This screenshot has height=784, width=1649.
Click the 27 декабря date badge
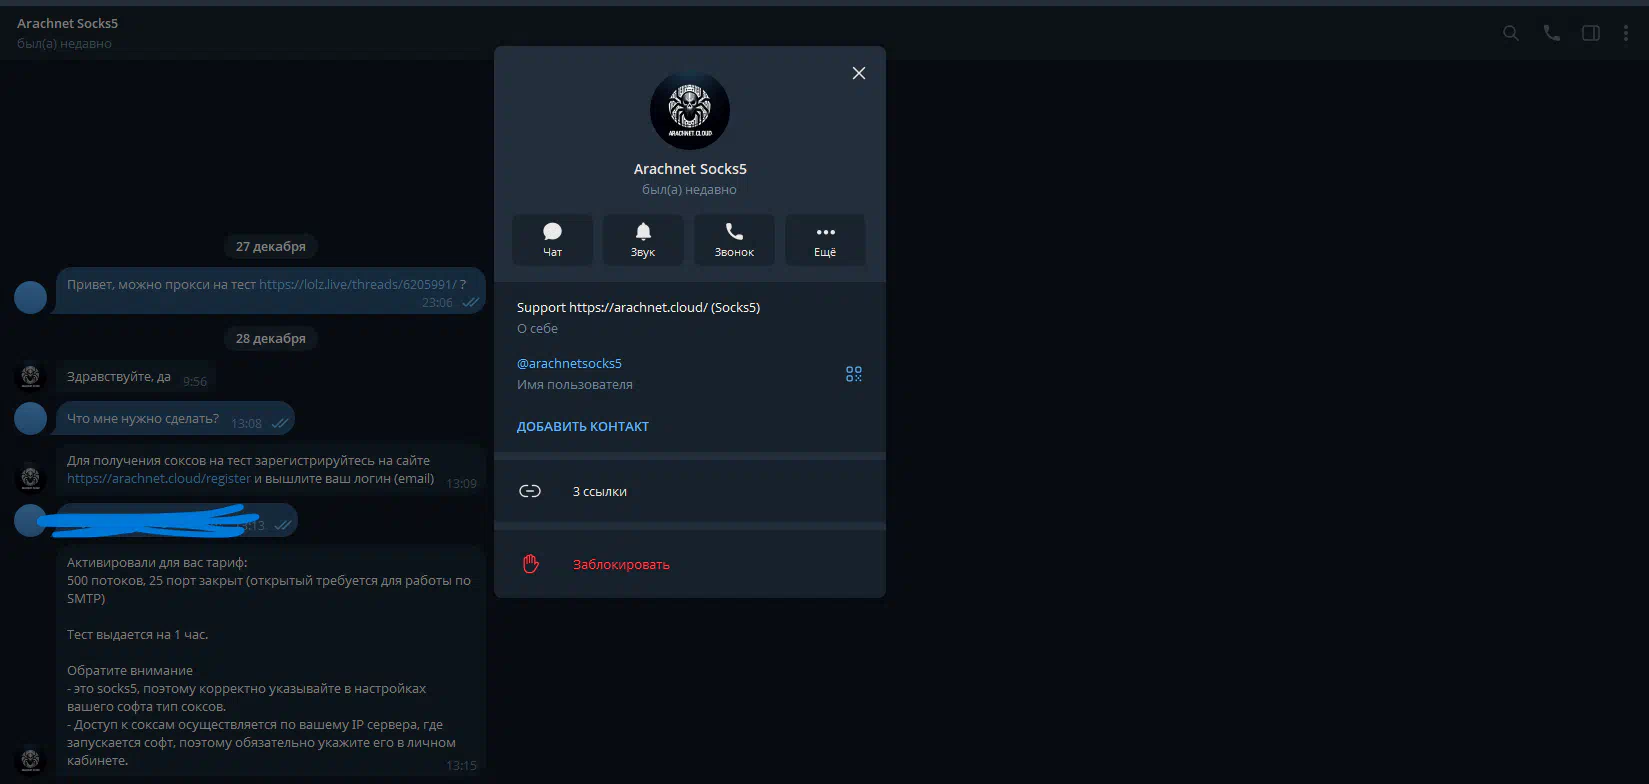(x=271, y=246)
